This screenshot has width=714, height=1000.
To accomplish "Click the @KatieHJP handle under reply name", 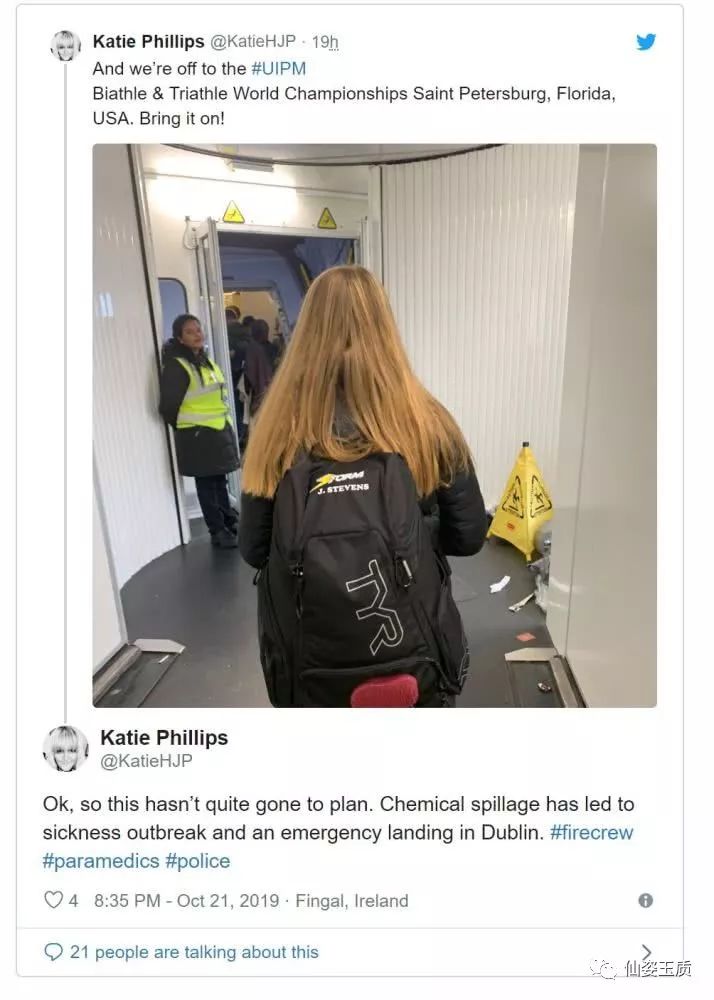I will pyautogui.click(x=146, y=761).
